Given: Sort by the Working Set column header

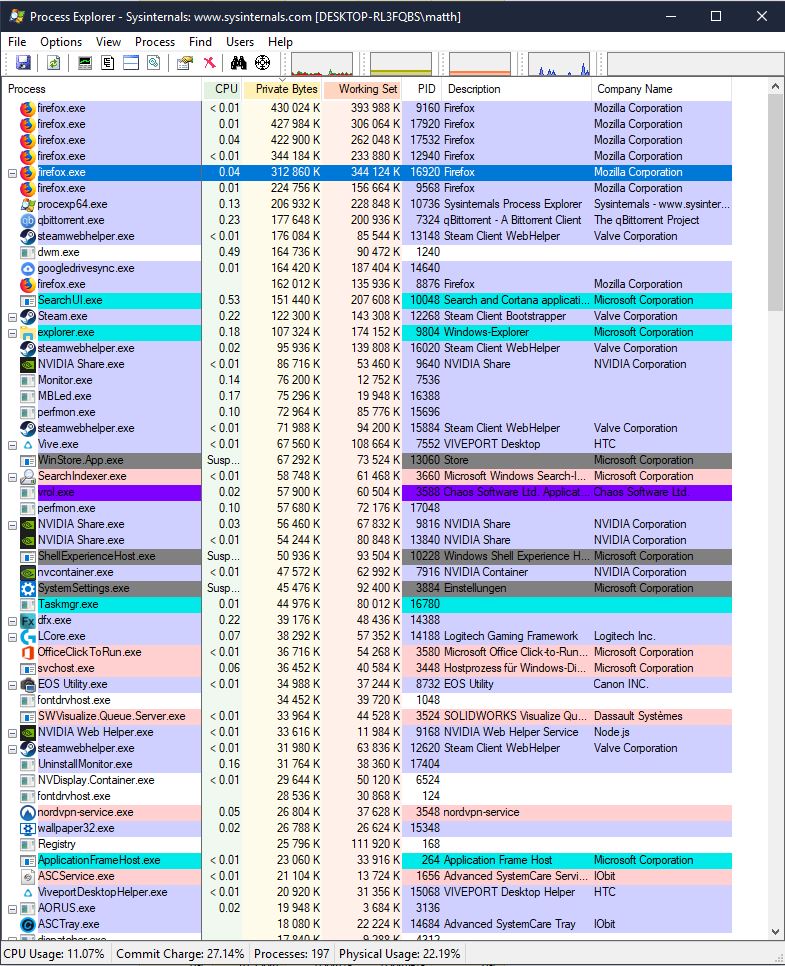Looking at the screenshot, I should point(362,89).
